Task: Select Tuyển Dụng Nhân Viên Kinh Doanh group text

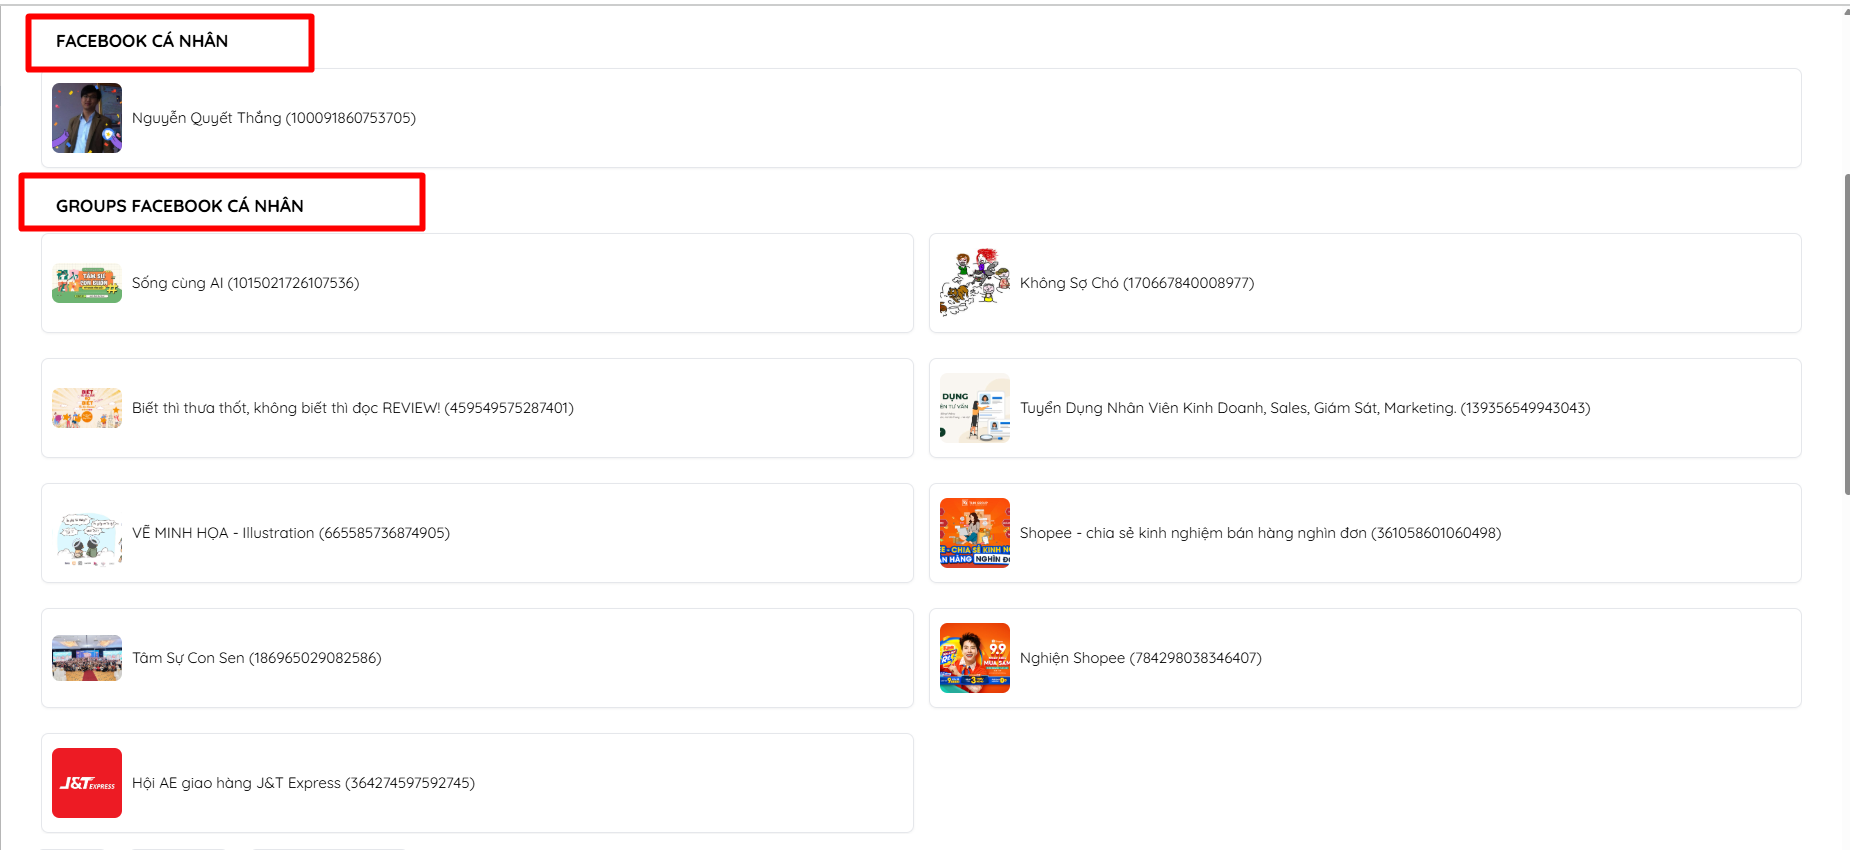Action: 1304,408
